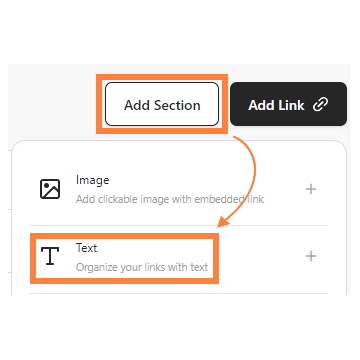The height and width of the screenshot is (360, 360).
Task: Click the divider line between Image and Text
Action: pyautogui.click(x=178, y=225)
